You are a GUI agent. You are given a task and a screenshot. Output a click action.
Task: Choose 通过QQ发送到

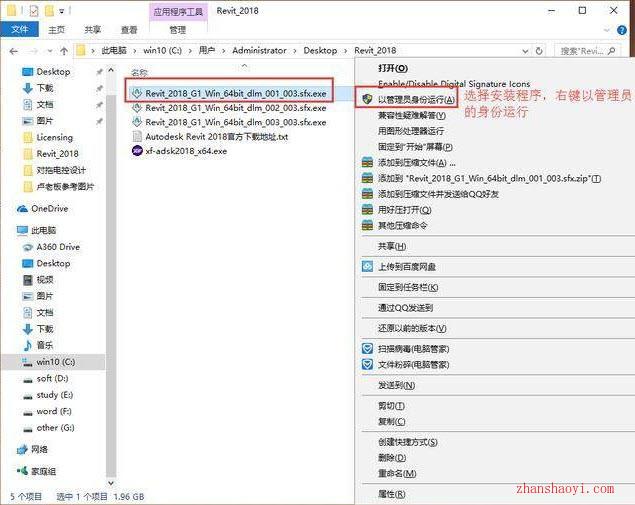click(x=405, y=308)
